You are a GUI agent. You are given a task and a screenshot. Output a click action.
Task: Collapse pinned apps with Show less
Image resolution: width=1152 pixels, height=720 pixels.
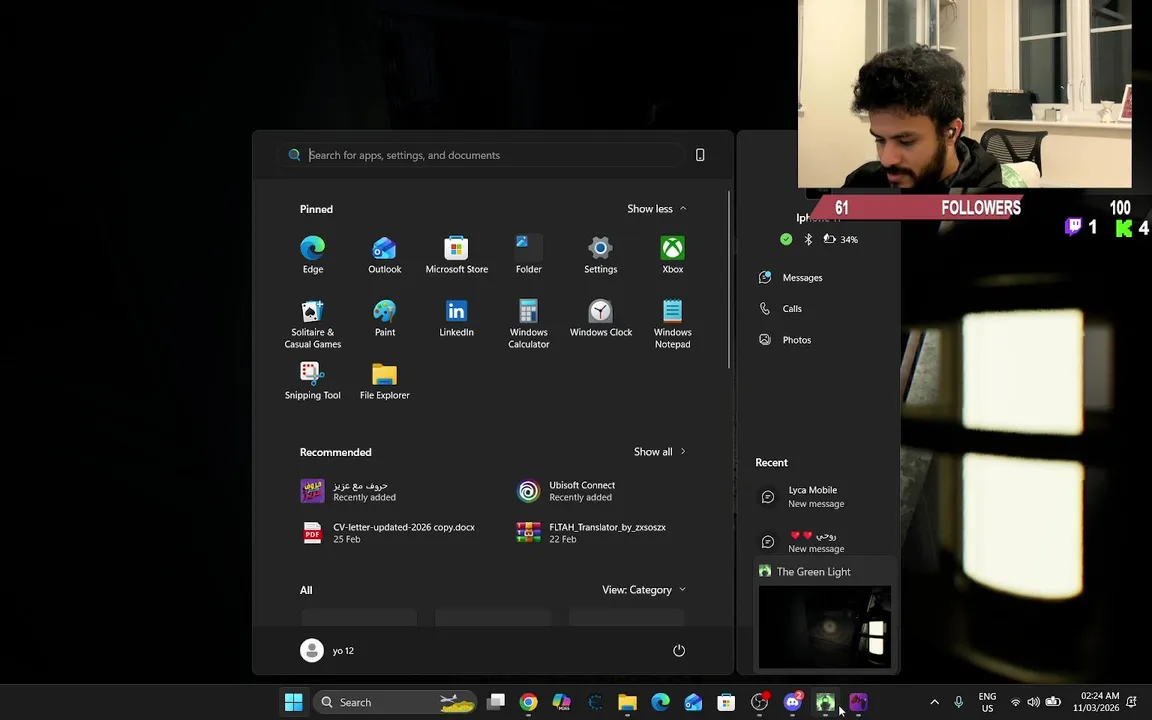[x=657, y=209]
